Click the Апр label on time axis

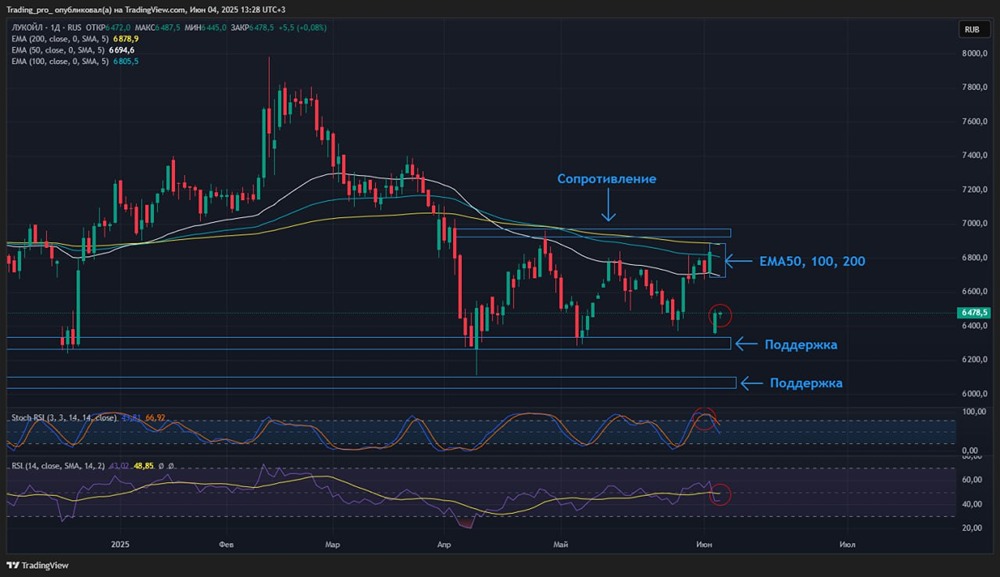(x=444, y=544)
